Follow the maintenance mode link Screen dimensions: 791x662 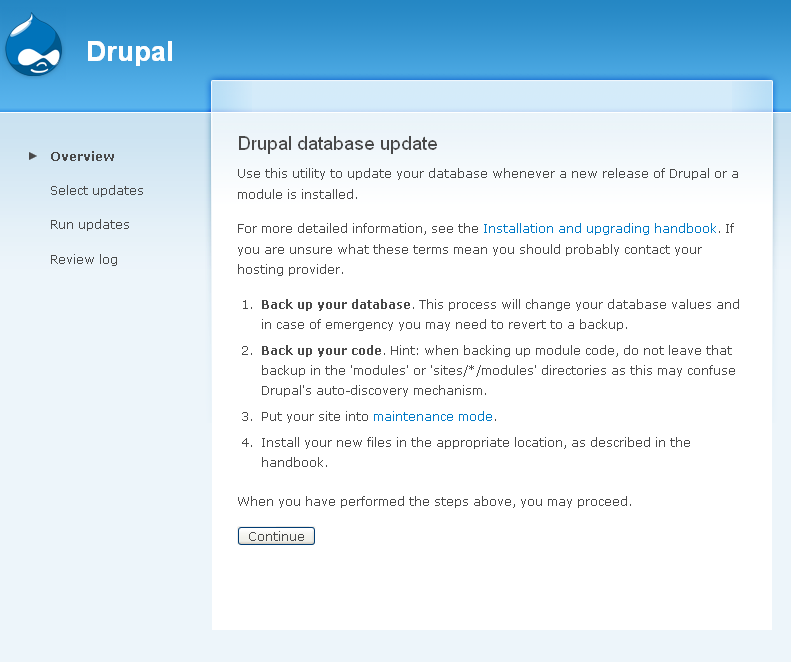tap(433, 416)
